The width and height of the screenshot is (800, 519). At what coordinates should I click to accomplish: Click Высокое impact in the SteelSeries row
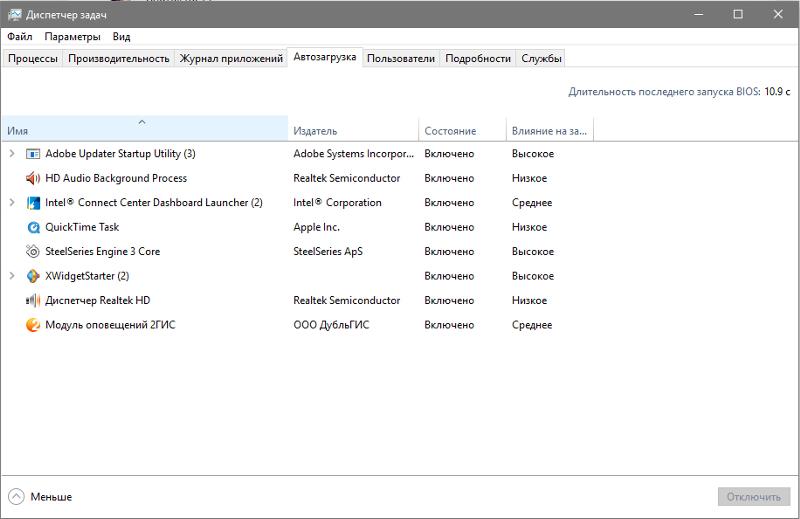pos(533,252)
